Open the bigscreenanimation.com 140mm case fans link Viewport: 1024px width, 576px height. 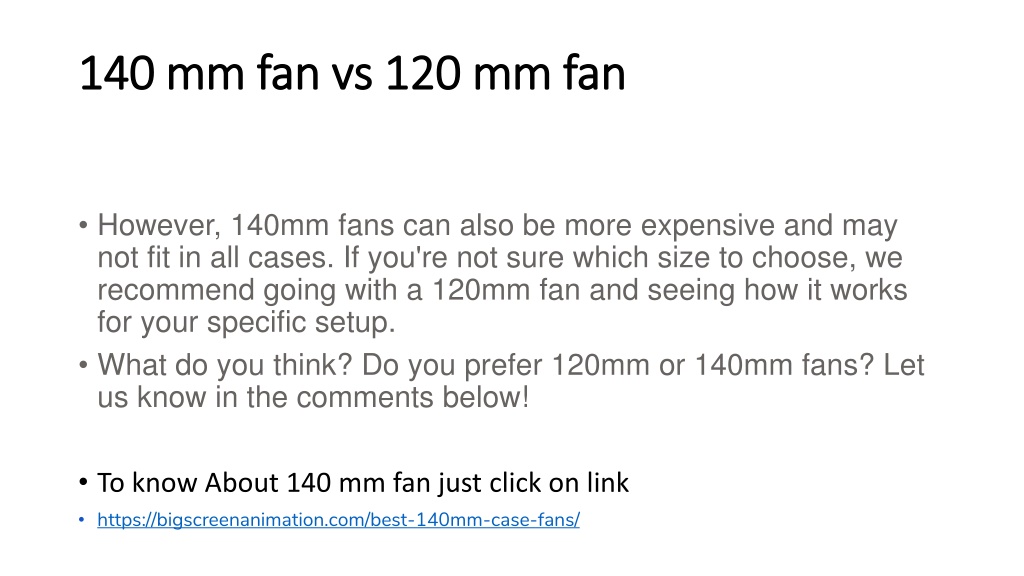[338, 520]
